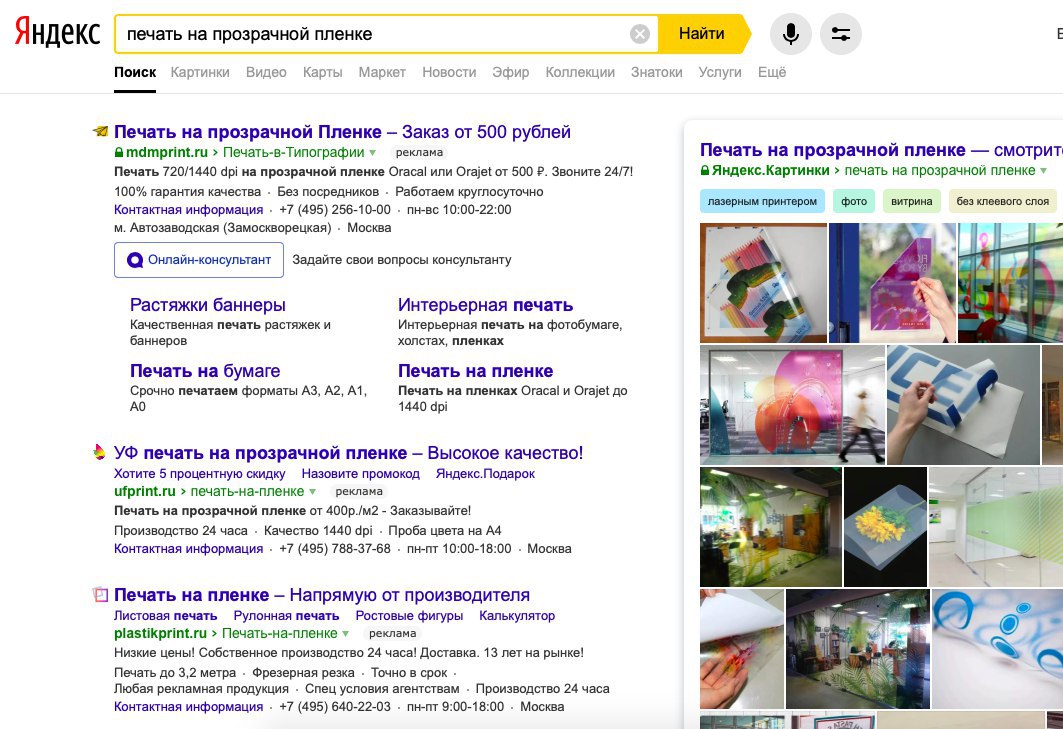Click the Онлайн-консультант button
The width and height of the screenshot is (1063, 729).
pyautogui.click(x=199, y=260)
